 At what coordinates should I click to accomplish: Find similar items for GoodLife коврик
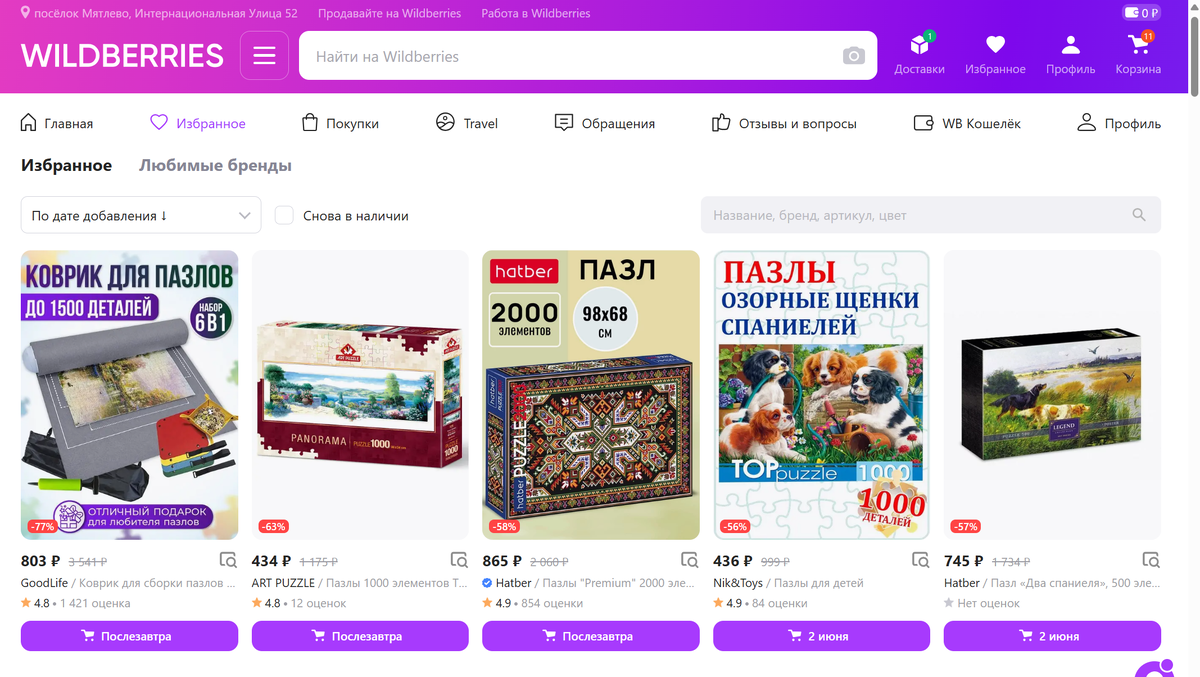tap(228, 560)
